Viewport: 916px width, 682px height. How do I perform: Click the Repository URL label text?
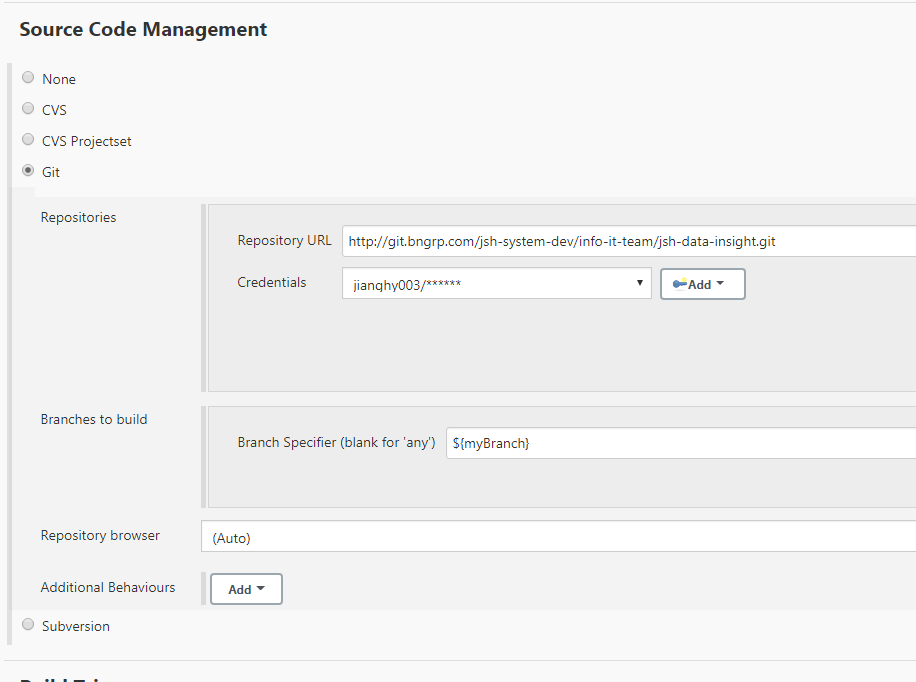(x=284, y=240)
